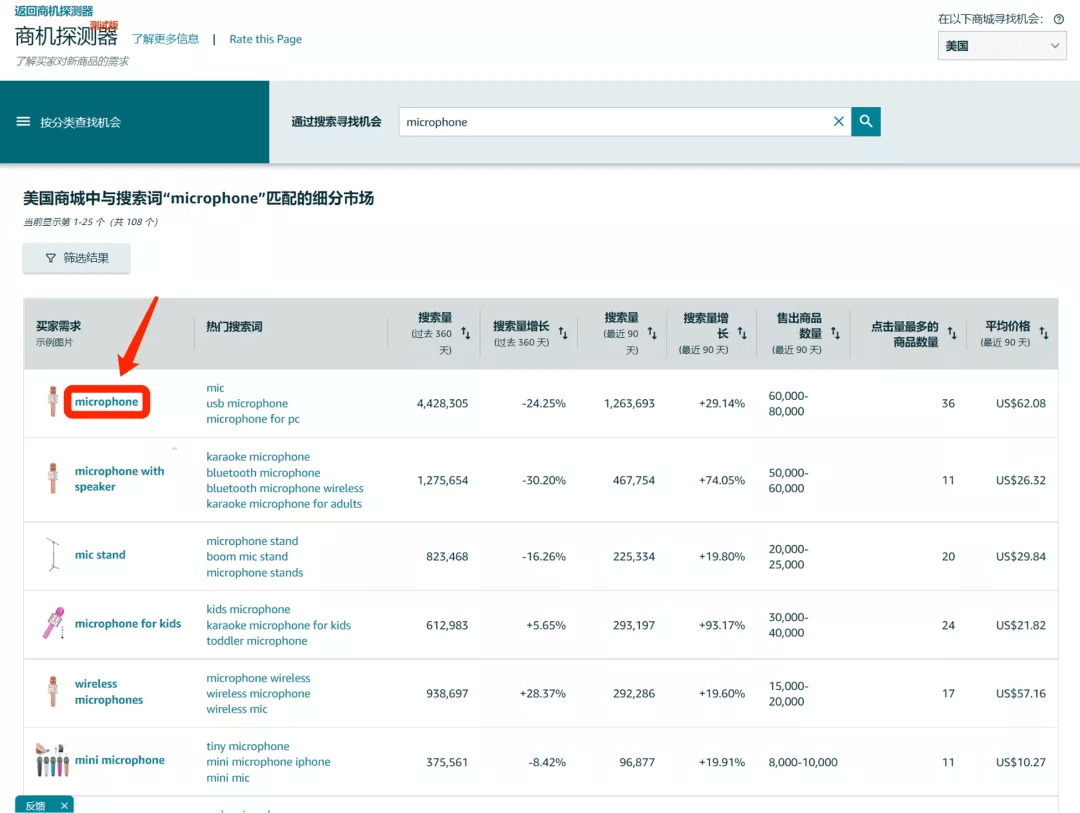Open the marketplace dropdown showing 美国
Screen dimensions: 1080x813
[1001, 46]
